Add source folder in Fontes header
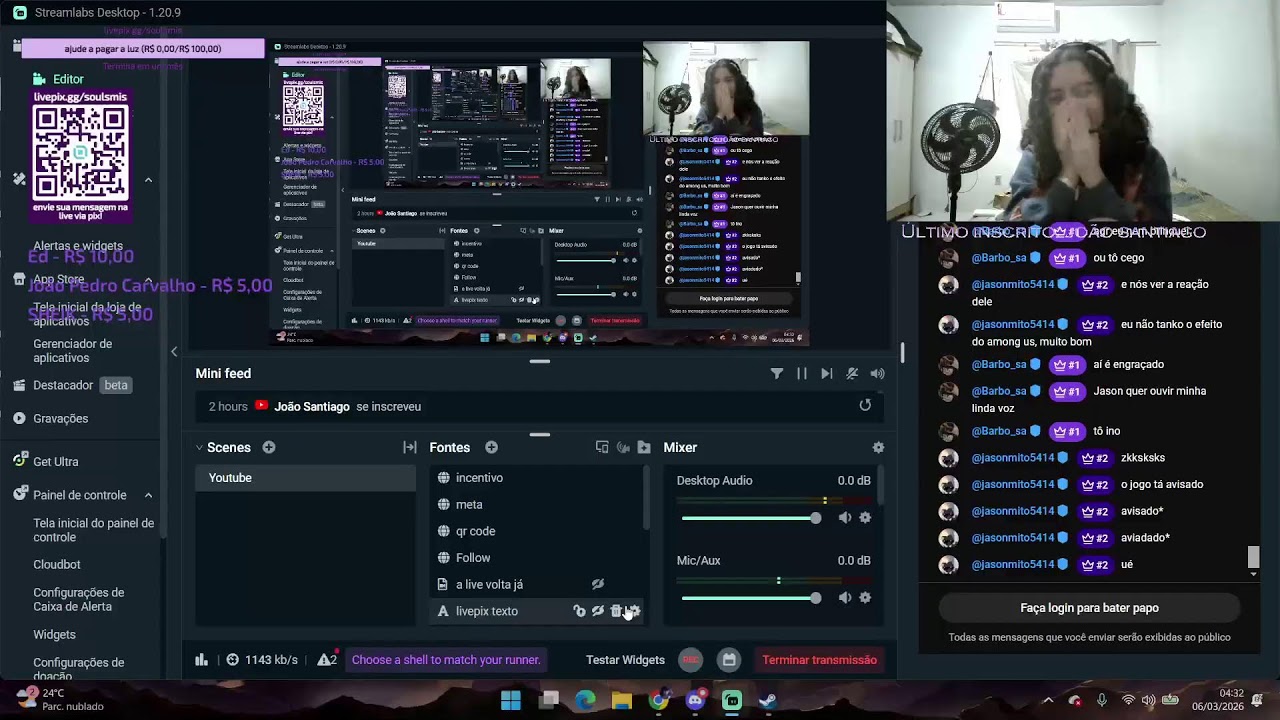This screenshot has width=1280, height=720. point(644,447)
